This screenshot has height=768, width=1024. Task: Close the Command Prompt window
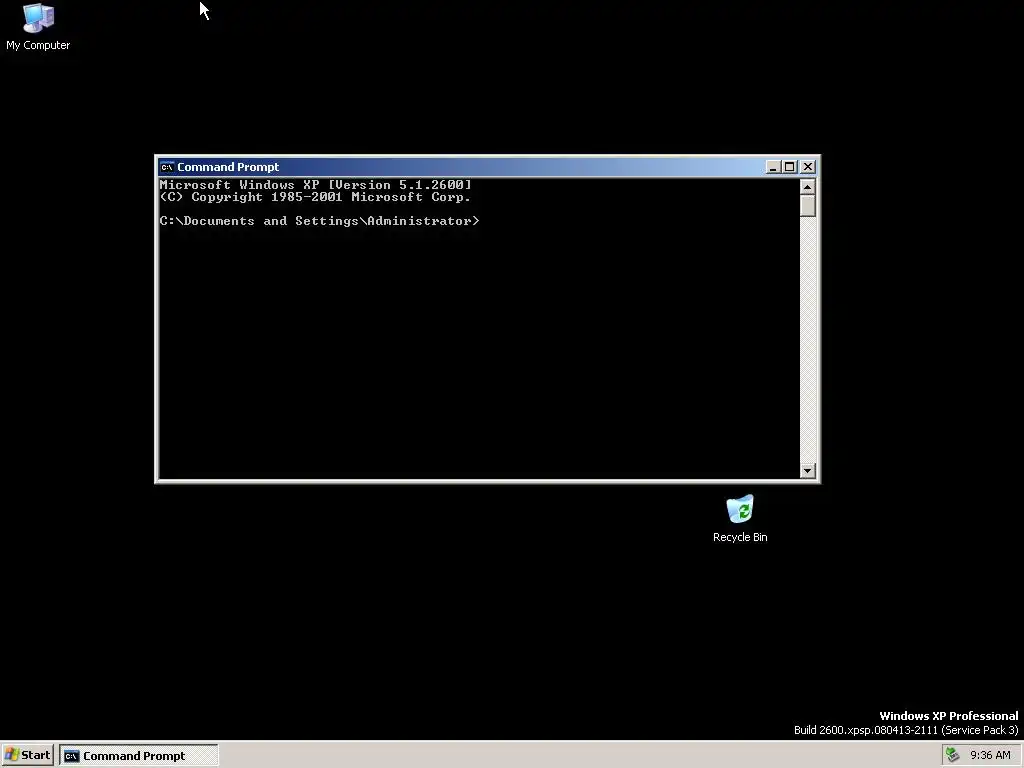pos(808,167)
